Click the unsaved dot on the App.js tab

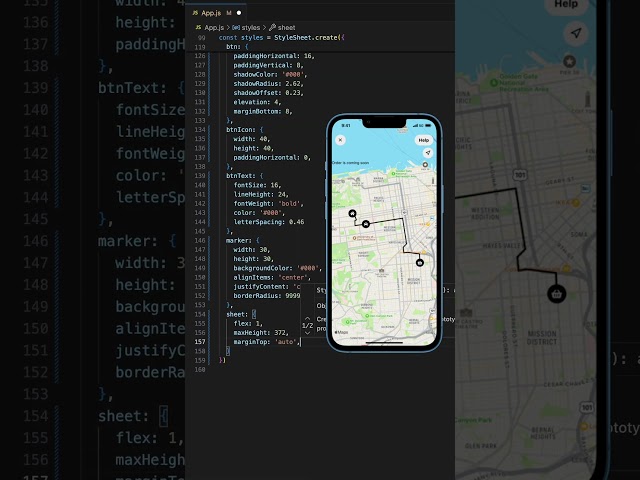tap(239, 13)
